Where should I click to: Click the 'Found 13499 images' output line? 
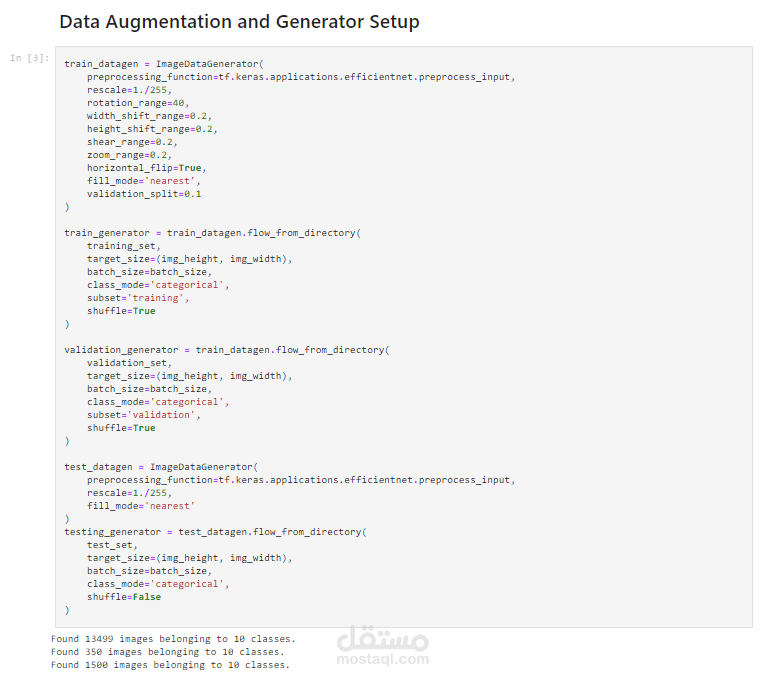click(173, 638)
